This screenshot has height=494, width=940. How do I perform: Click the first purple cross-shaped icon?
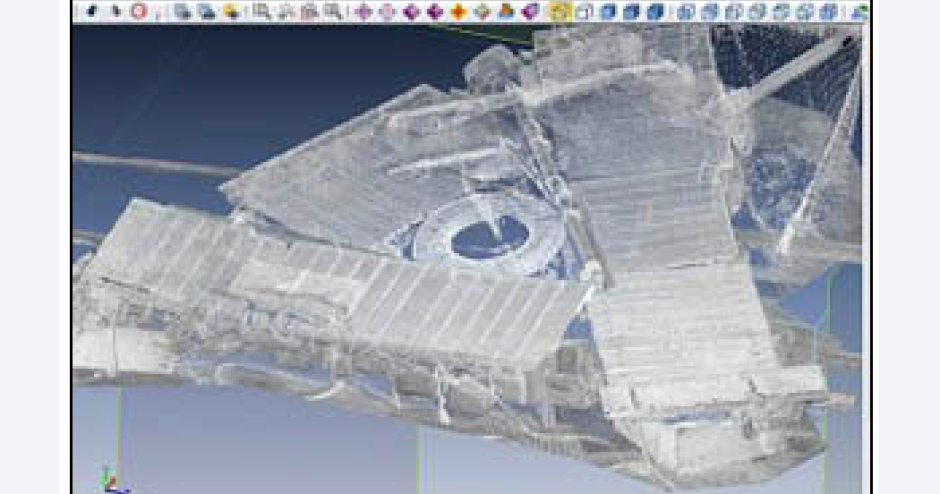click(363, 11)
